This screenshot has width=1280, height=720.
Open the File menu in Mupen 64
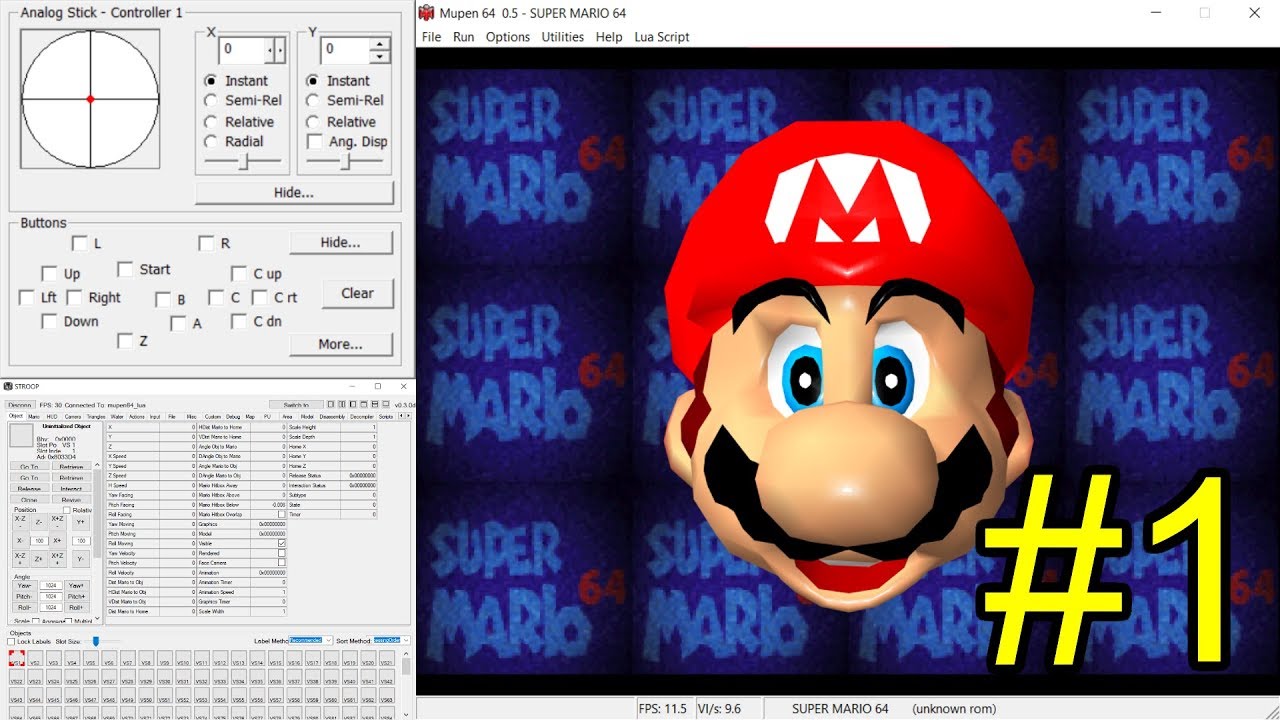point(431,37)
